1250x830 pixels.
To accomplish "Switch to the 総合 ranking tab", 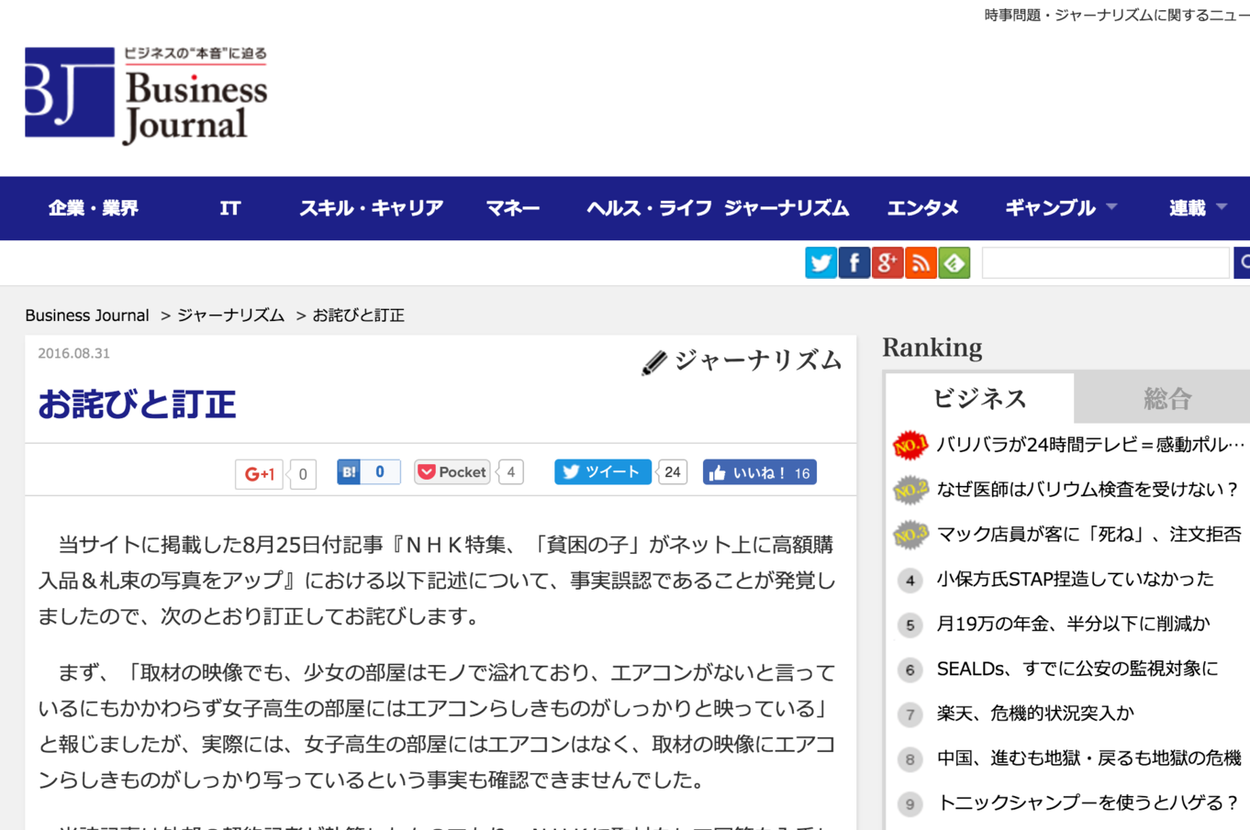I will pos(1166,399).
